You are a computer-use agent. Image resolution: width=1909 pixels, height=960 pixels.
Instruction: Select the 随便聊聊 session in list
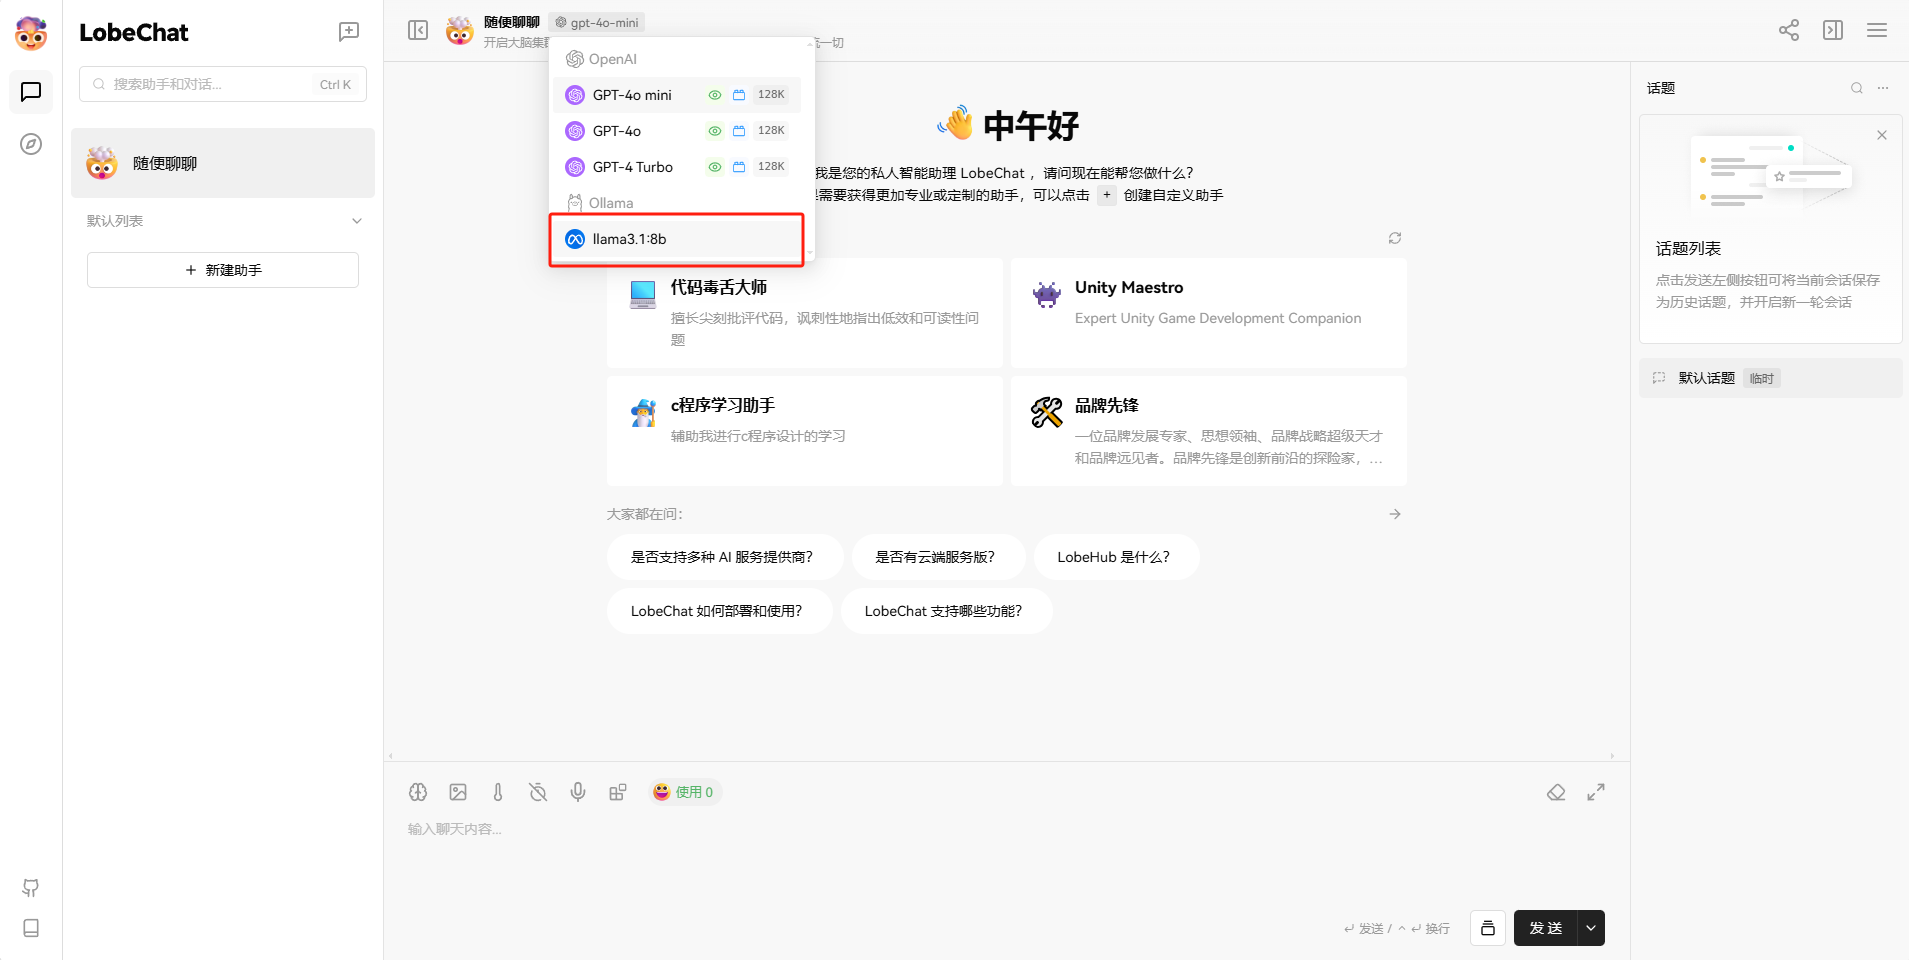pyautogui.click(x=223, y=163)
